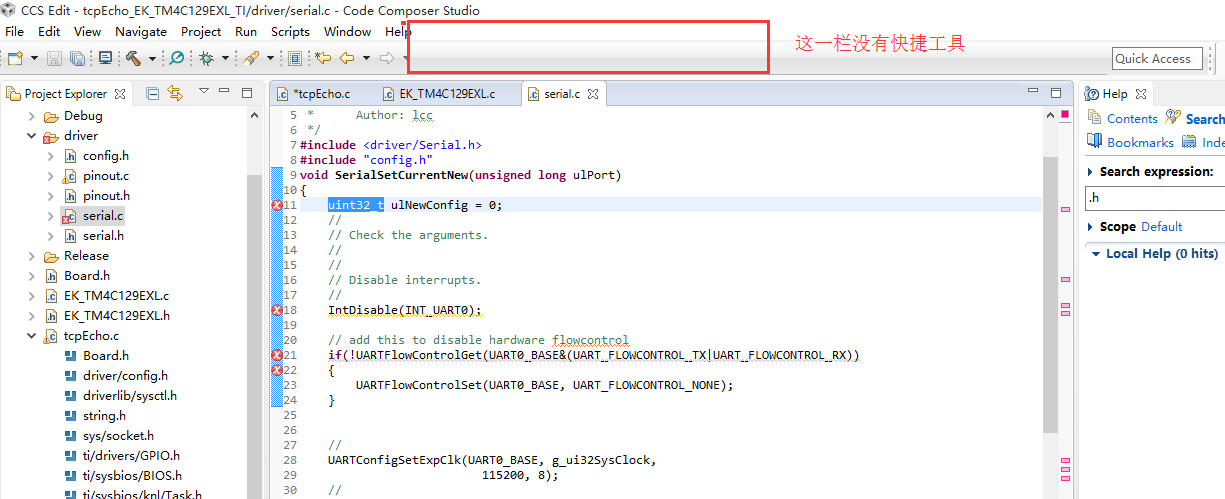The image size is (1225, 499).
Task: Minimize the Project Explorer panel
Action: click(226, 92)
